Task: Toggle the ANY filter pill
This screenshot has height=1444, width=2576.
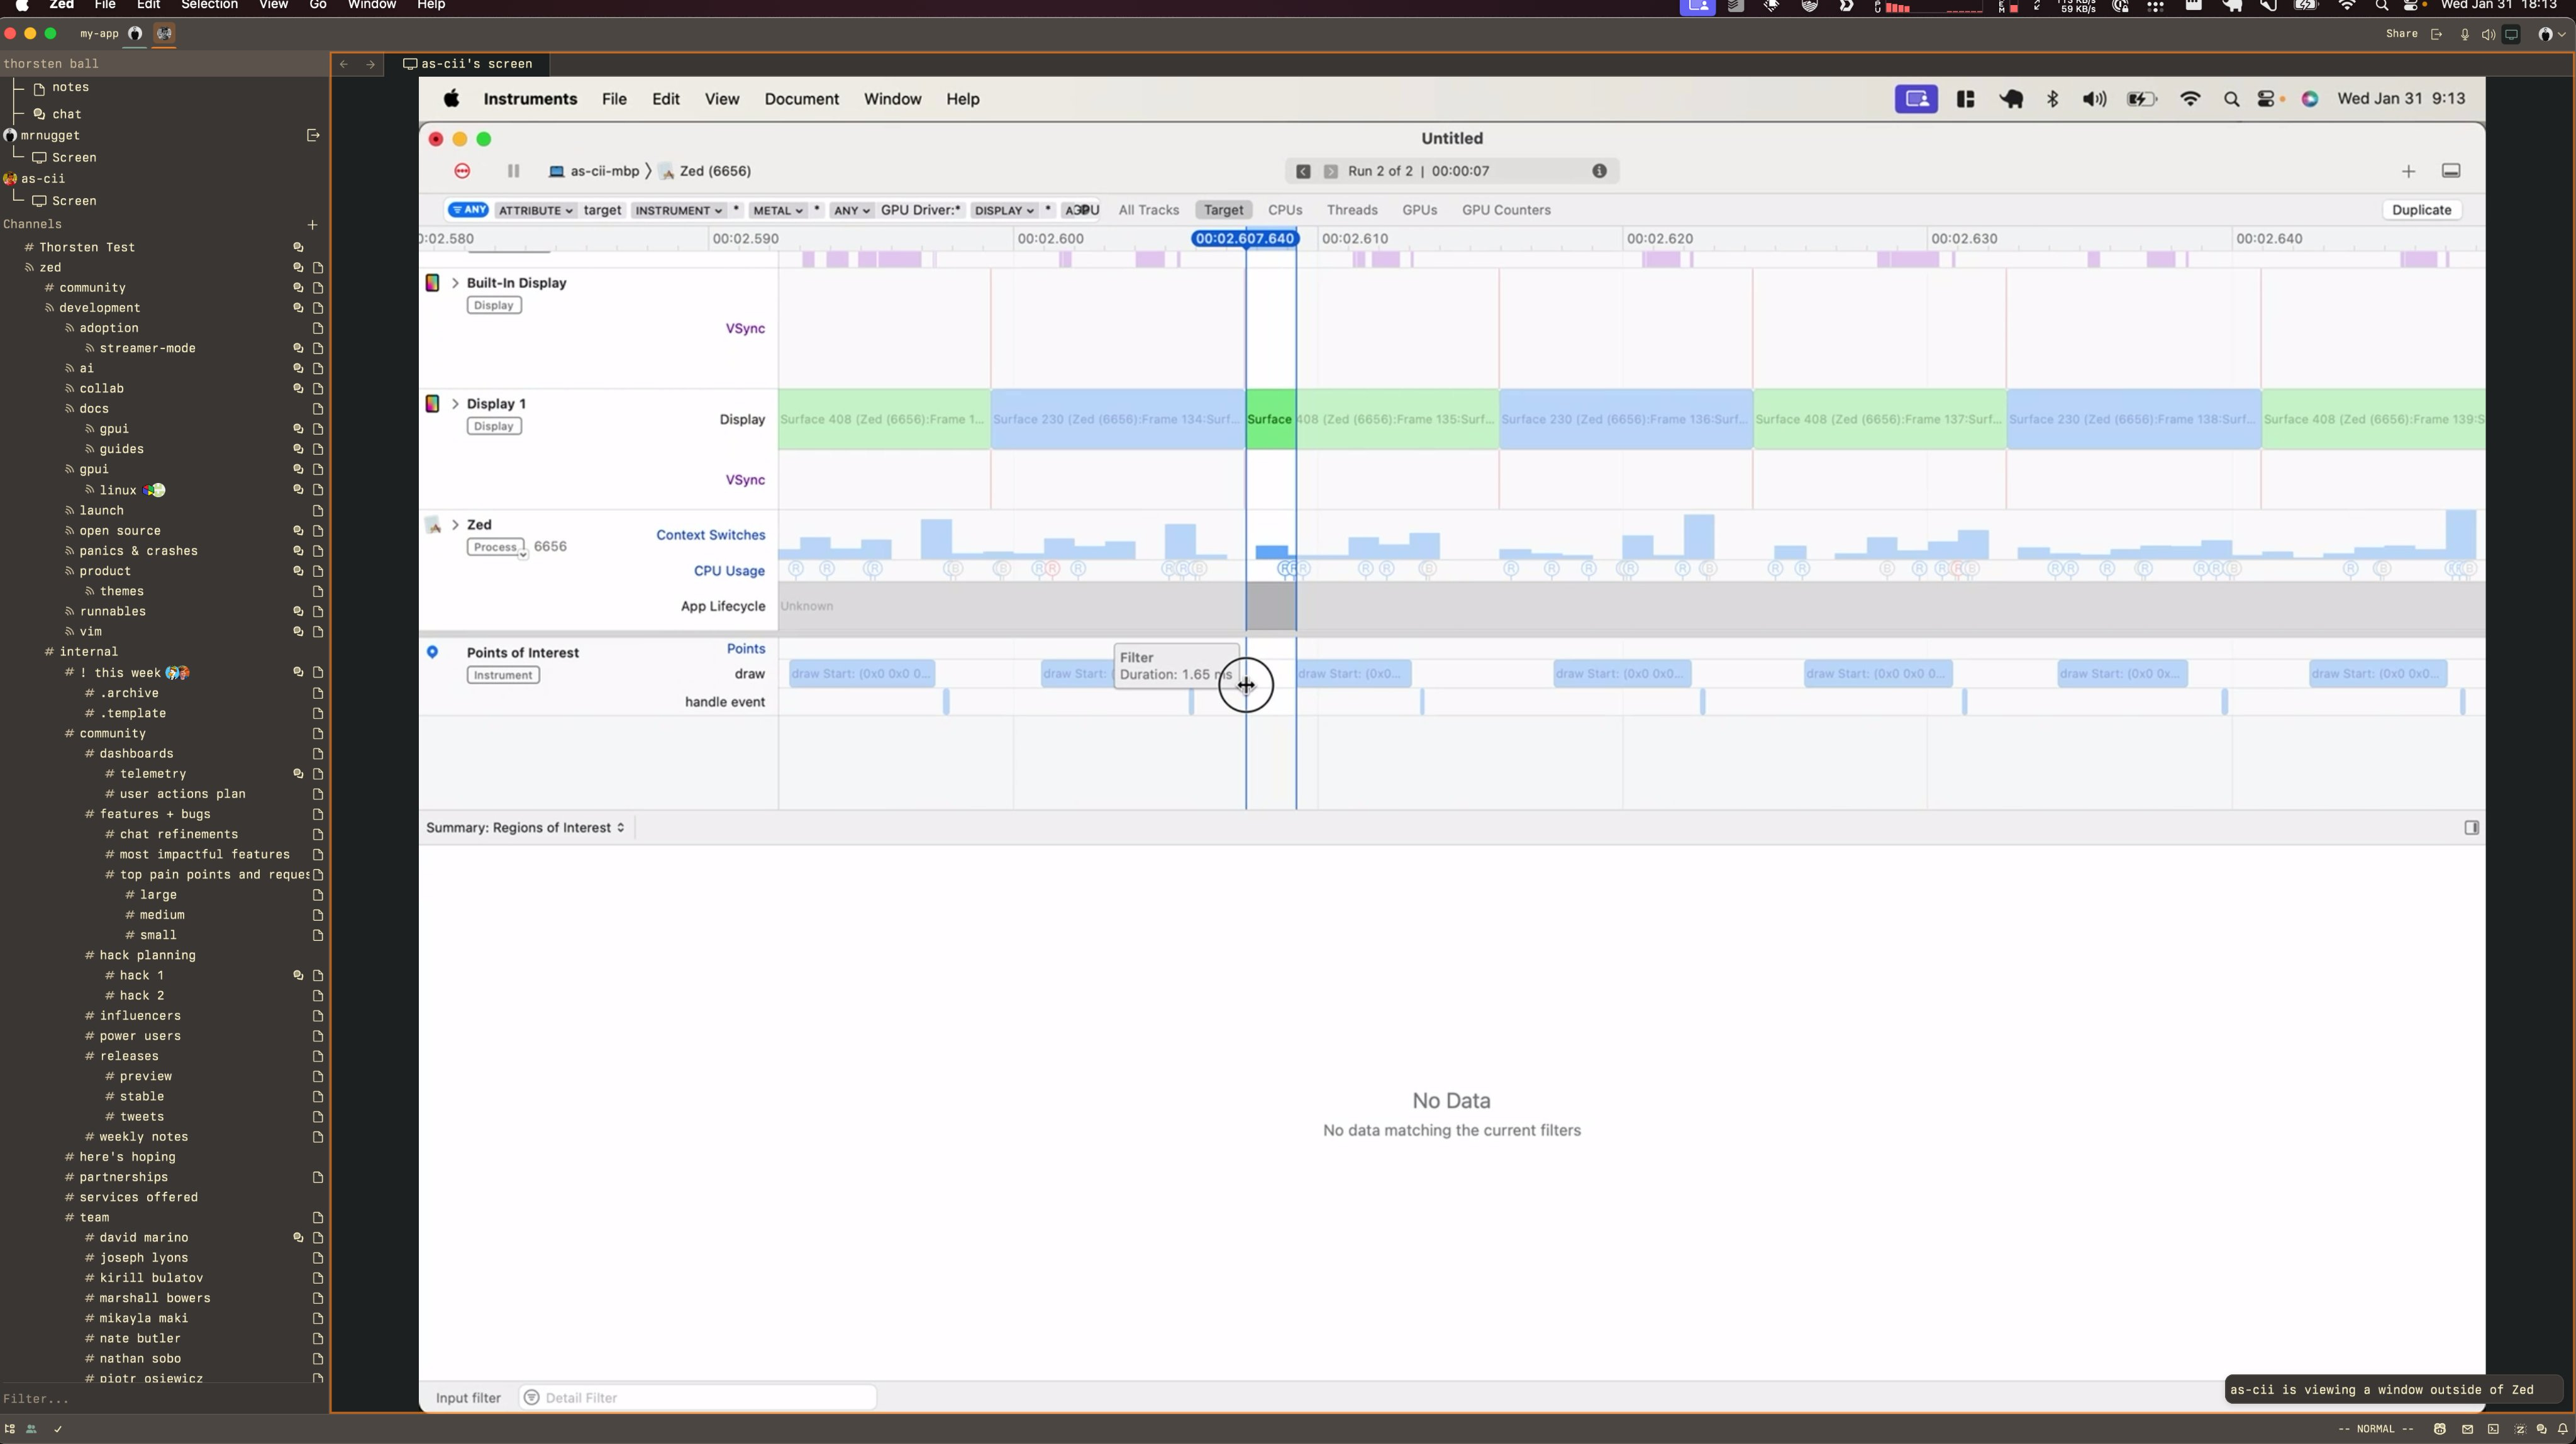Action: click(468, 210)
